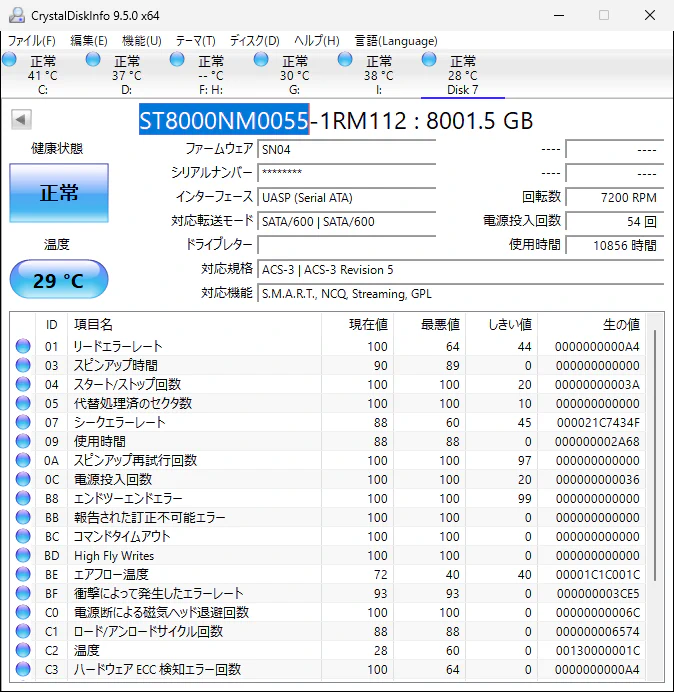Click the power-on count field 54 回
Viewport: 674px width, 692px height.
point(615,221)
